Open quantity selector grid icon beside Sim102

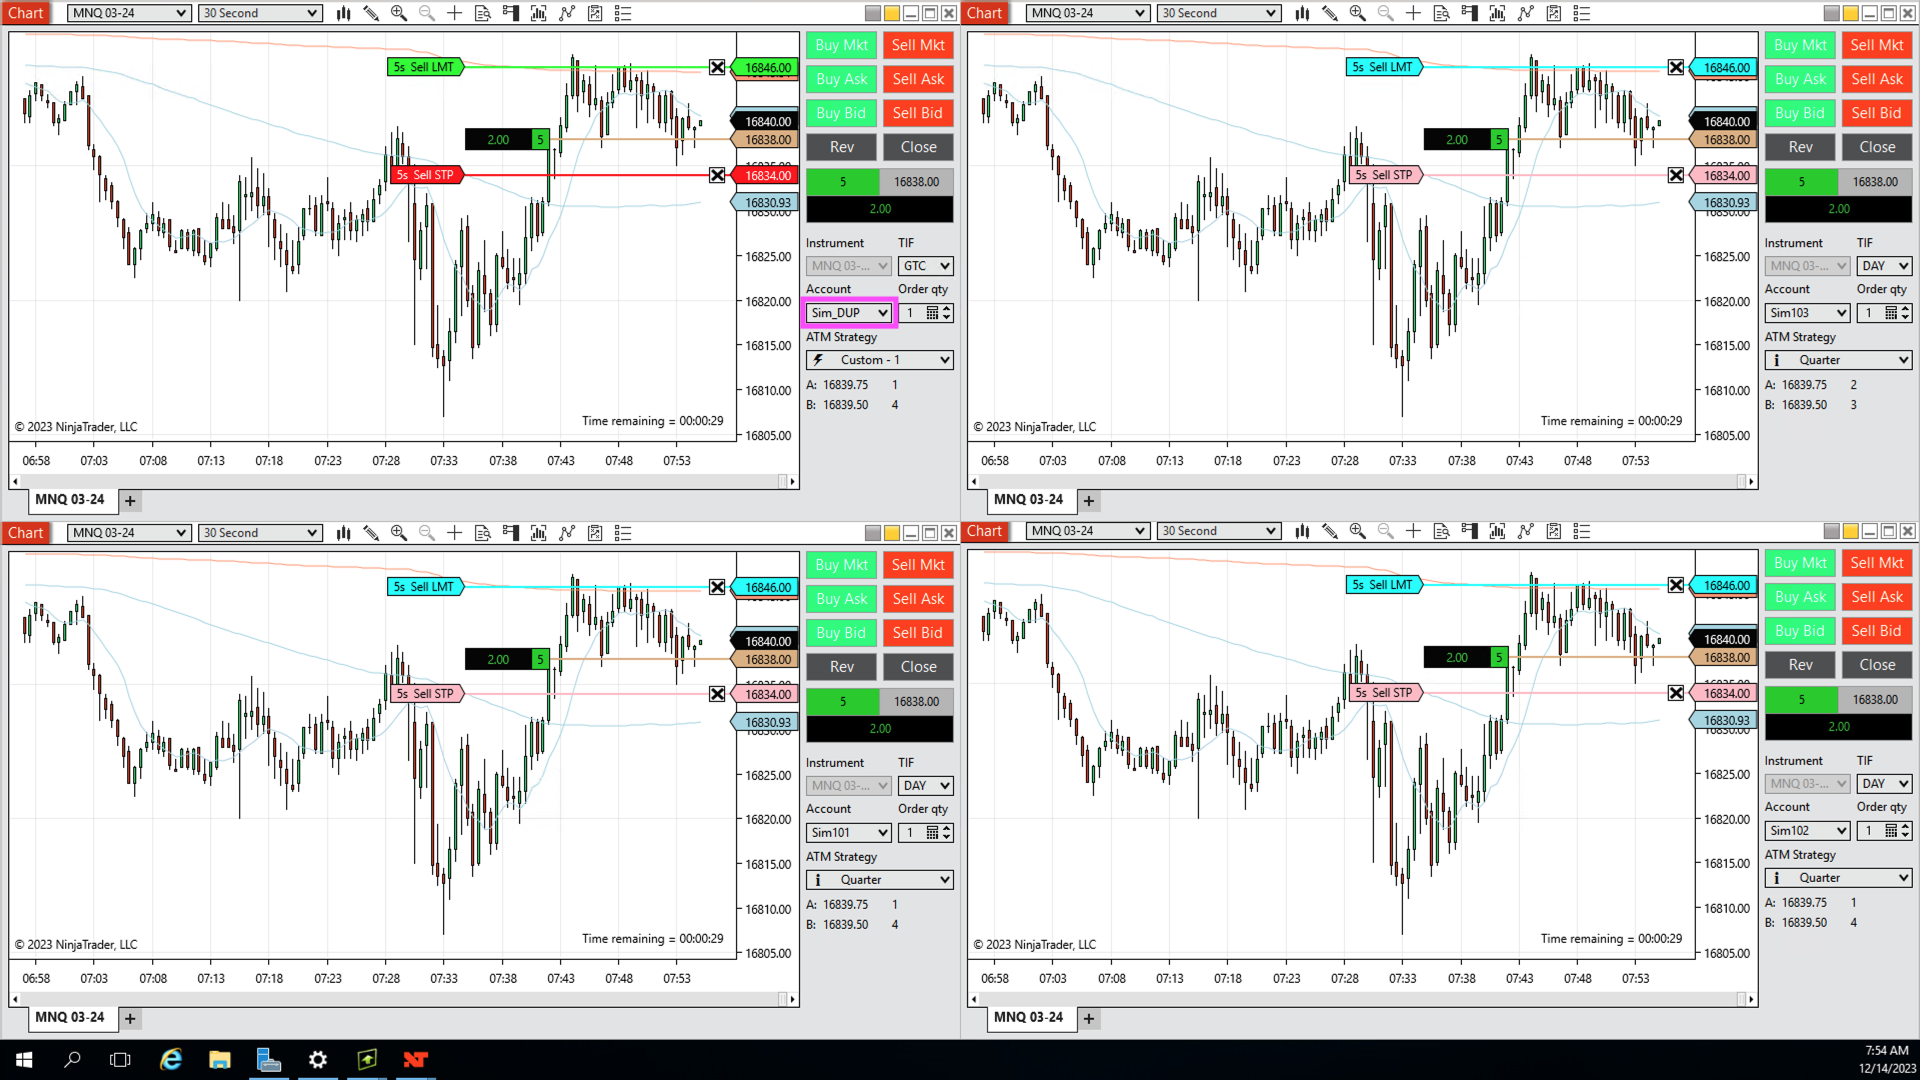point(1891,831)
